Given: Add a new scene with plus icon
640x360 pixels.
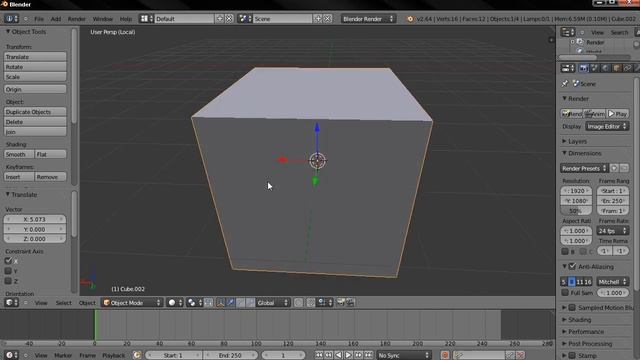Looking at the screenshot, I should (x=318, y=19).
